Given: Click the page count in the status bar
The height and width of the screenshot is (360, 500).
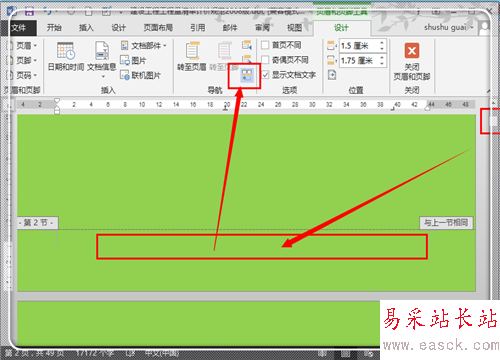Looking at the screenshot, I should [34, 353].
